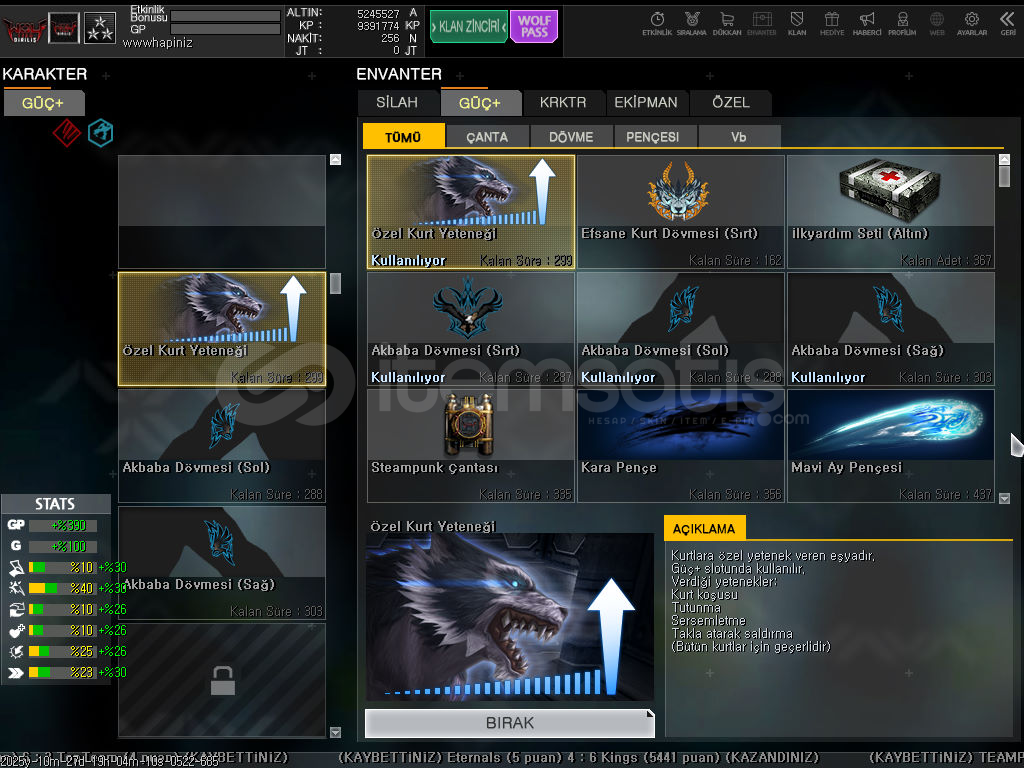
Task: Click the Geri back arrow
Action: coord(1008,23)
